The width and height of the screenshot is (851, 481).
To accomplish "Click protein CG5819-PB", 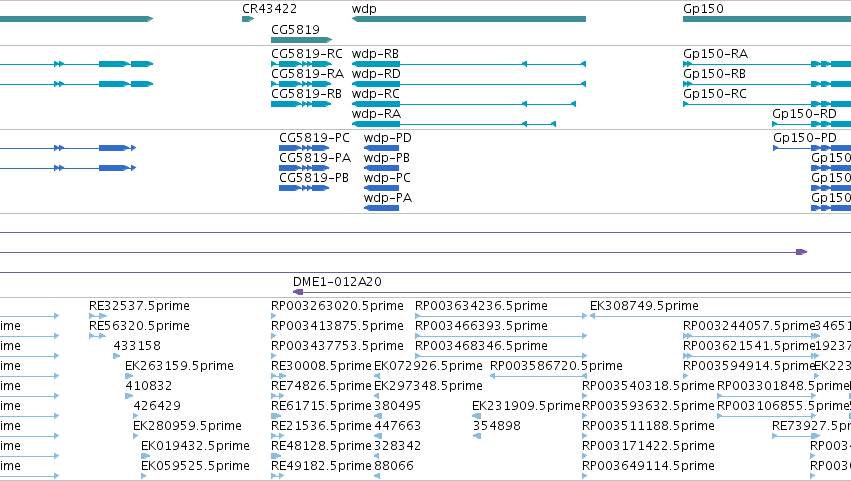I will 304,188.
